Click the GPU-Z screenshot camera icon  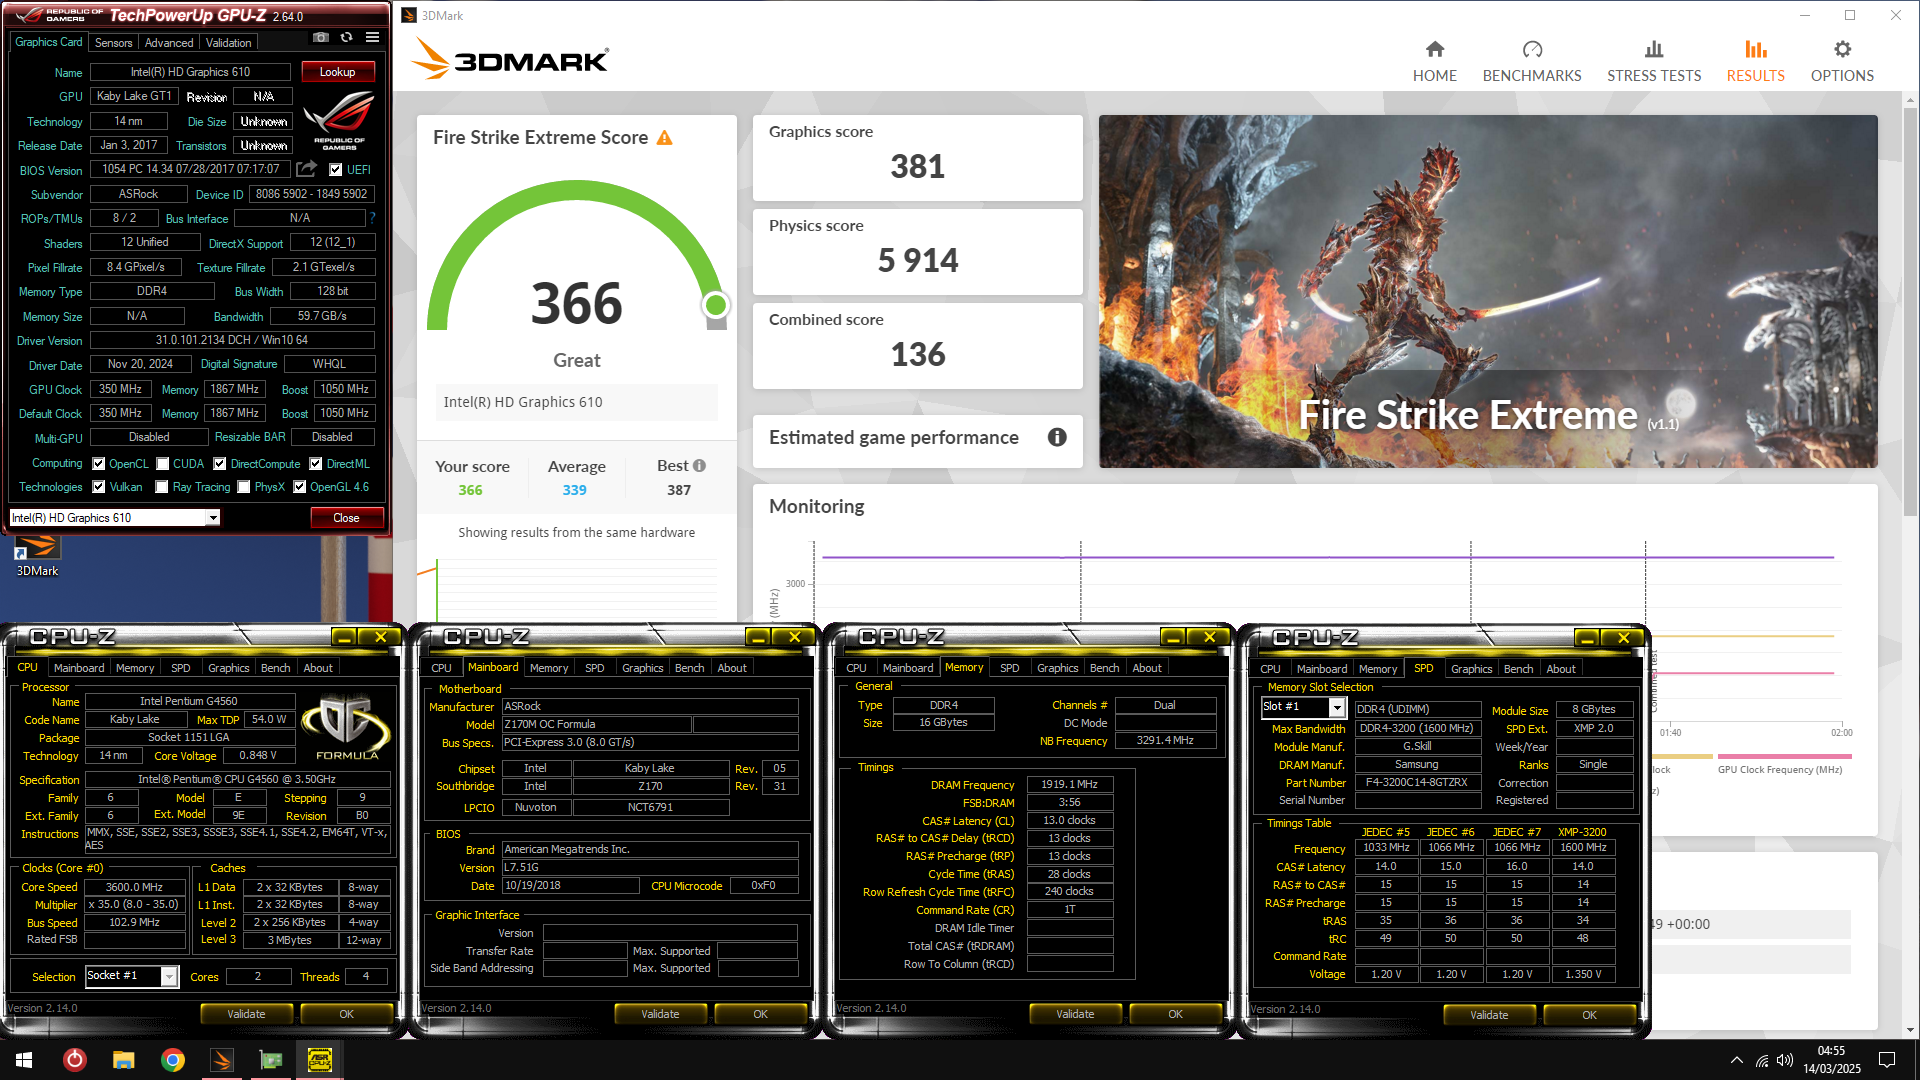pos(320,38)
